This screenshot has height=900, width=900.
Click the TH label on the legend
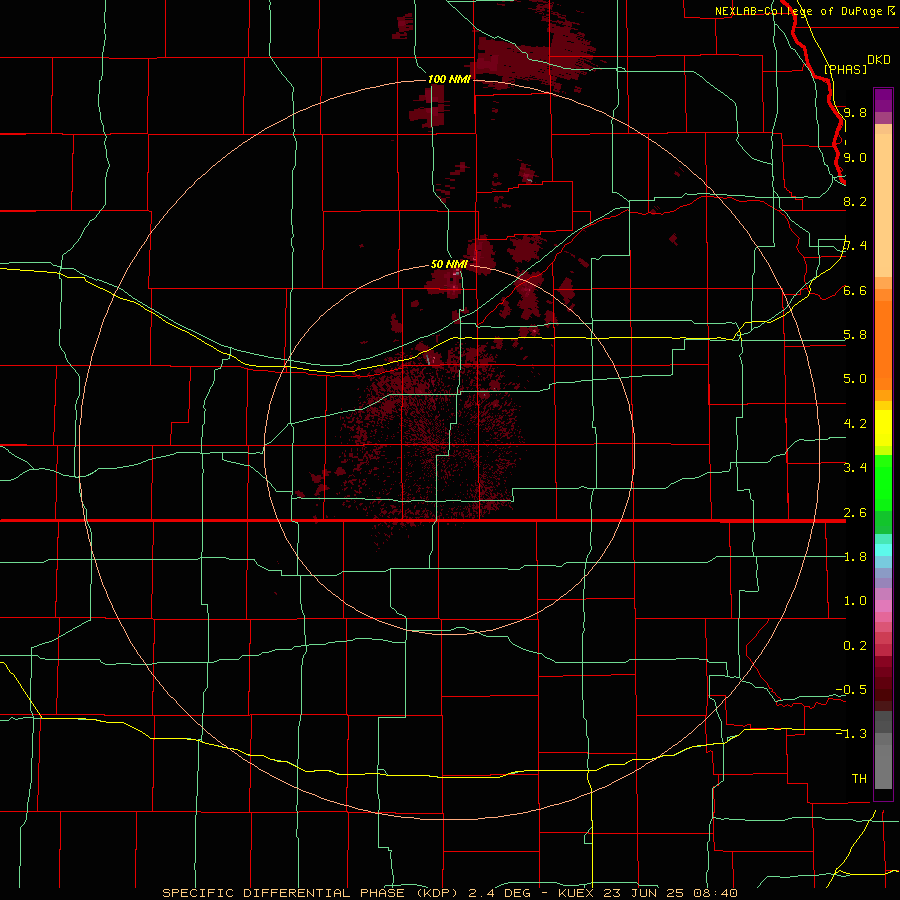pos(859,778)
